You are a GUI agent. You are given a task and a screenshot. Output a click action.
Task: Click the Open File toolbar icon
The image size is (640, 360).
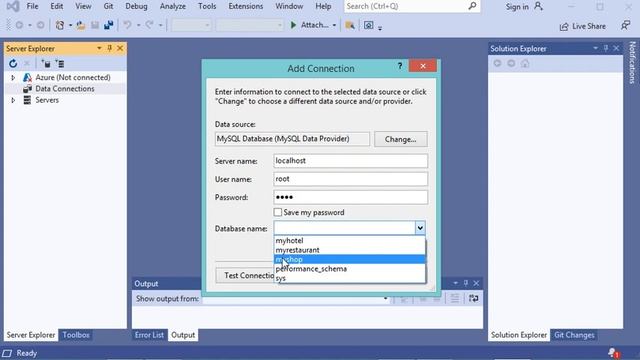(x=81, y=25)
